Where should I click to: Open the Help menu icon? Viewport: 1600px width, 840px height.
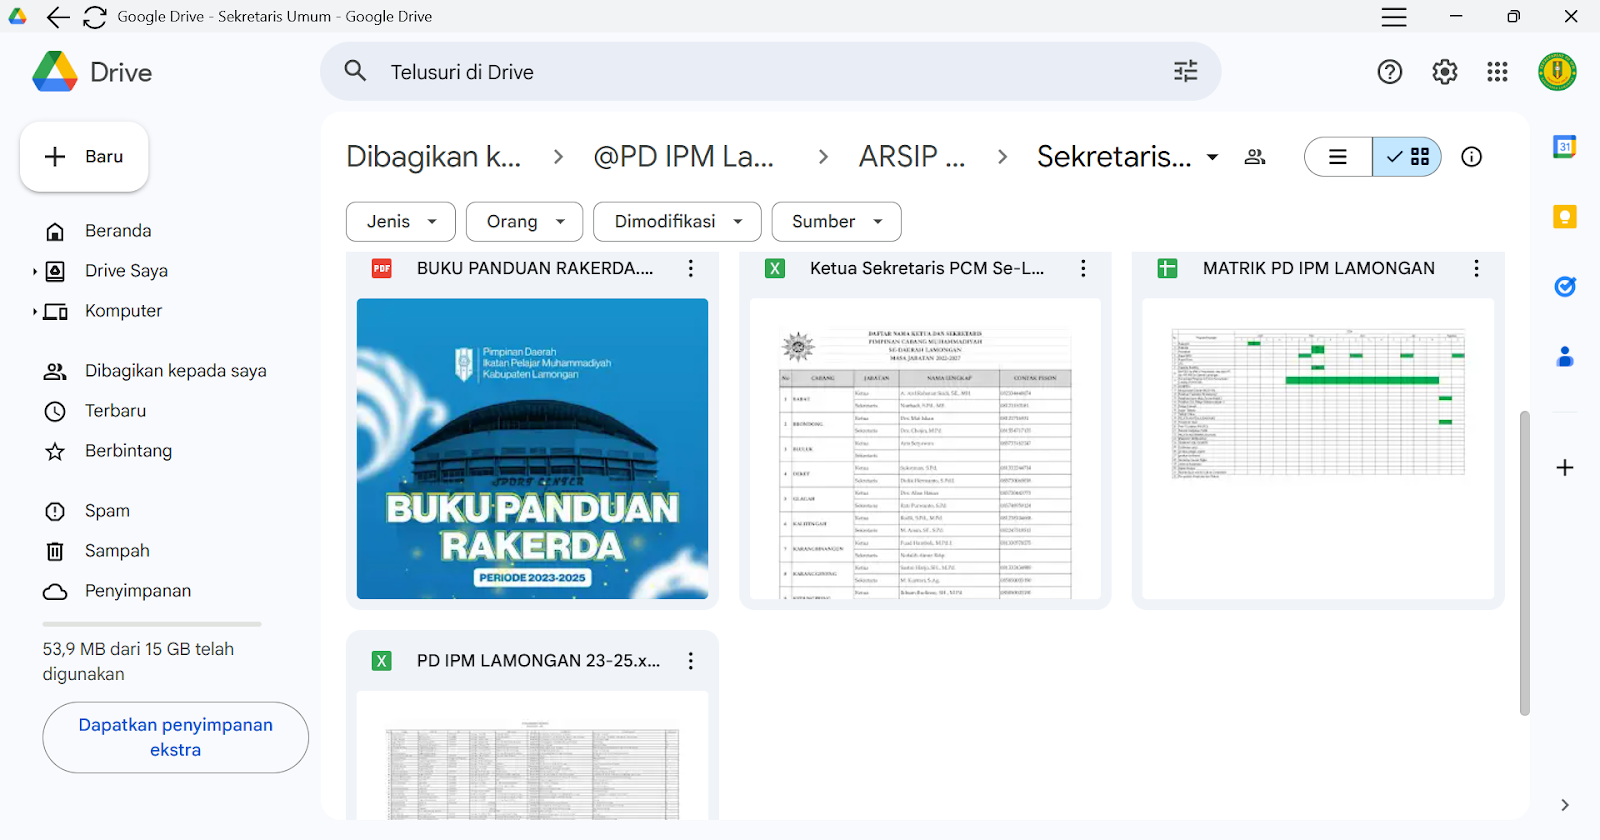[x=1390, y=72]
